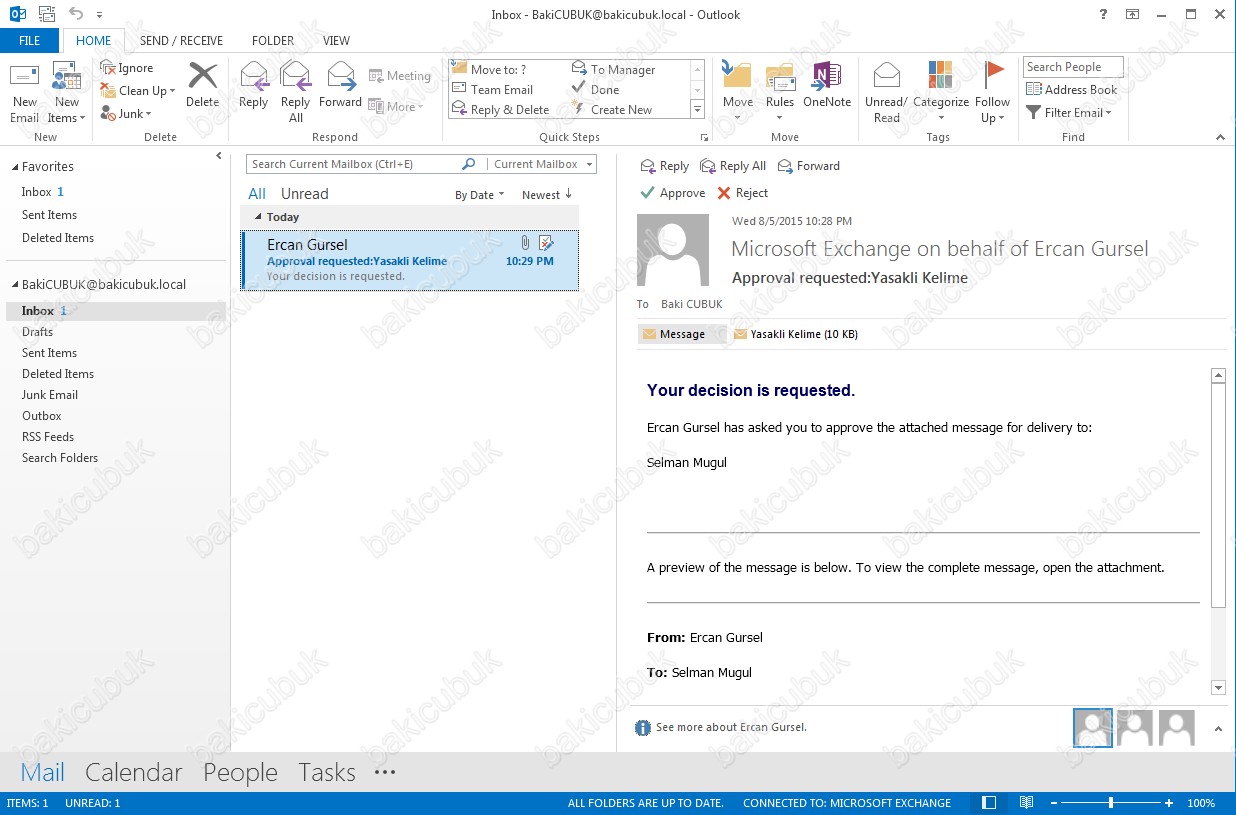Screen dimensions: 1236x815
Task: Click the Search Current Mailbox field
Action: click(354, 164)
